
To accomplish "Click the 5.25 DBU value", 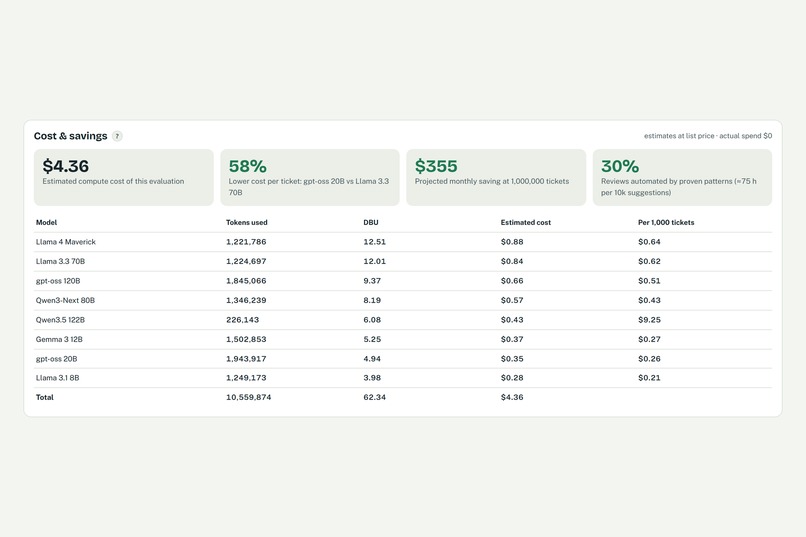I will click(x=372, y=339).
